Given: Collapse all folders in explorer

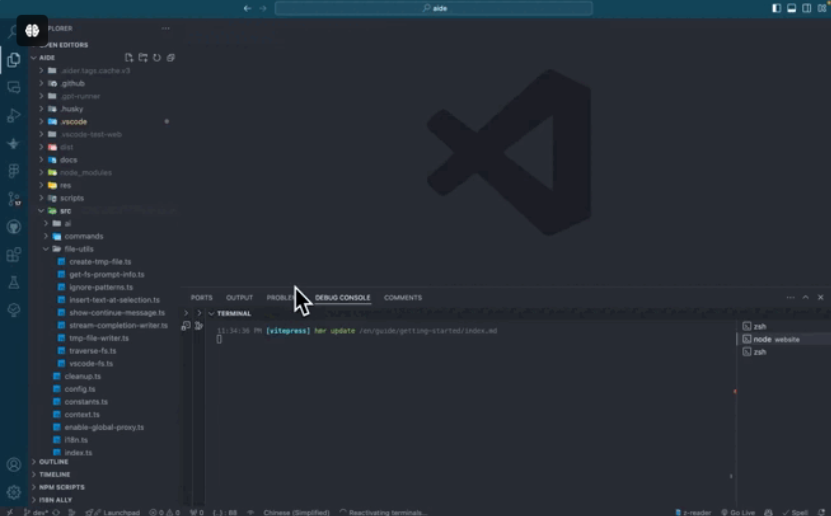Looking at the screenshot, I should tap(171, 58).
